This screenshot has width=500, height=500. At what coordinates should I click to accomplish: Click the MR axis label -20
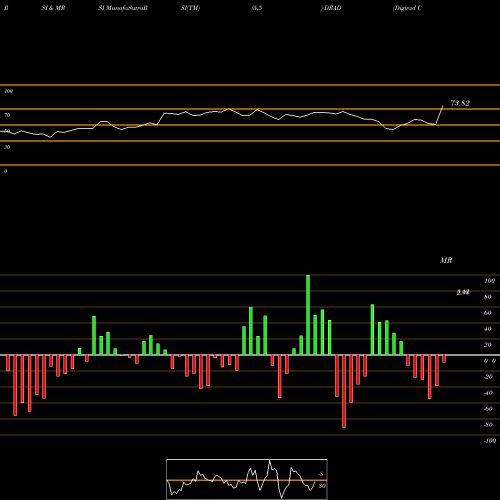click(x=488, y=377)
